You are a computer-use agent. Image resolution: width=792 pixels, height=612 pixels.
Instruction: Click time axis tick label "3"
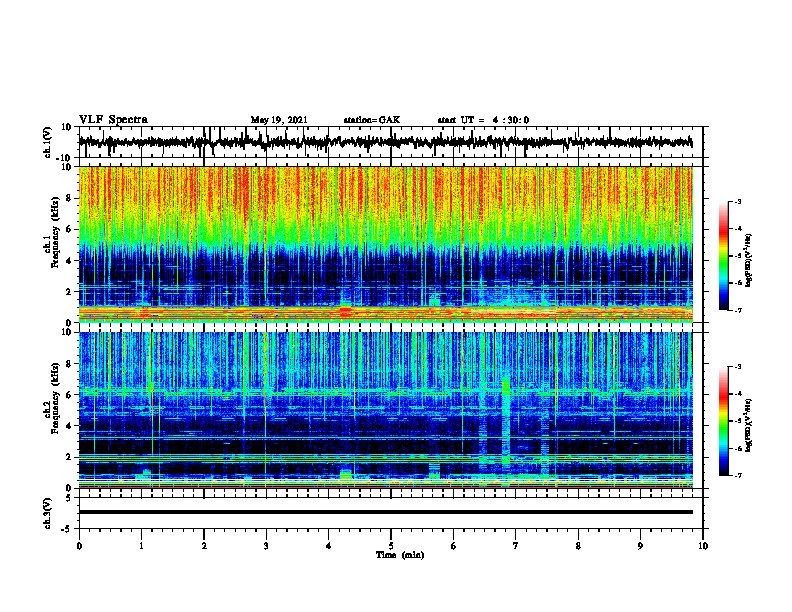(x=266, y=546)
